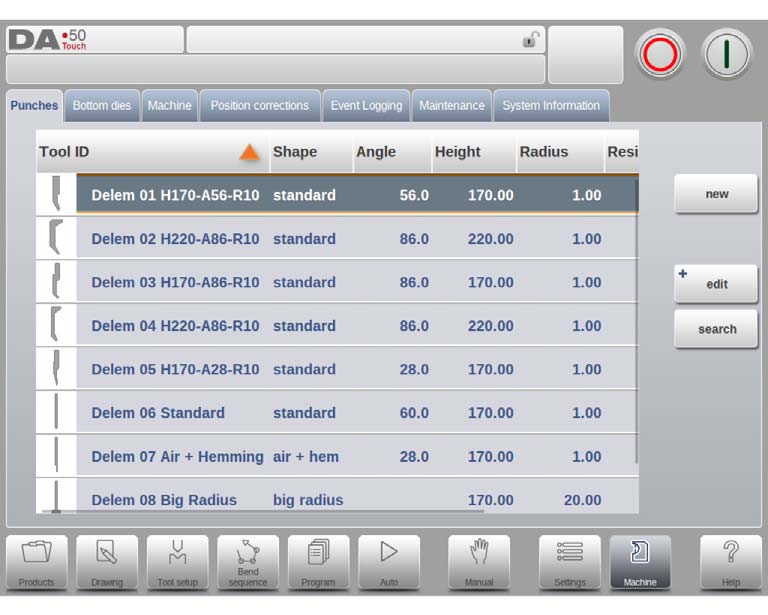Click the search button
The height and width of the screenshot is (615, 768).
click(x=716, y=329)
